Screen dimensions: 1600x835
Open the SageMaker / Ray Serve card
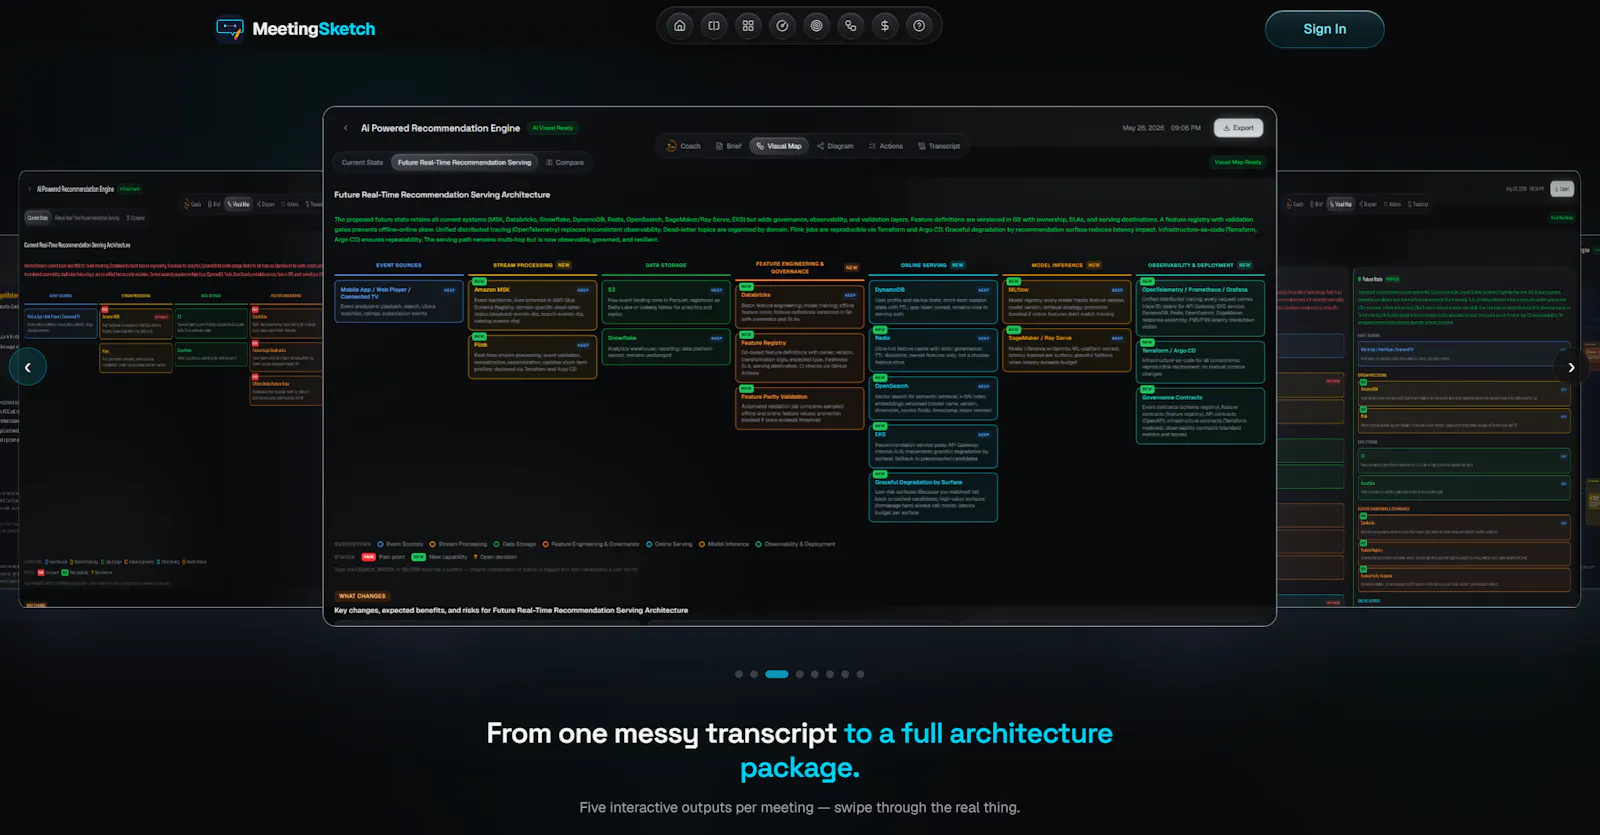pos(1067,350)
